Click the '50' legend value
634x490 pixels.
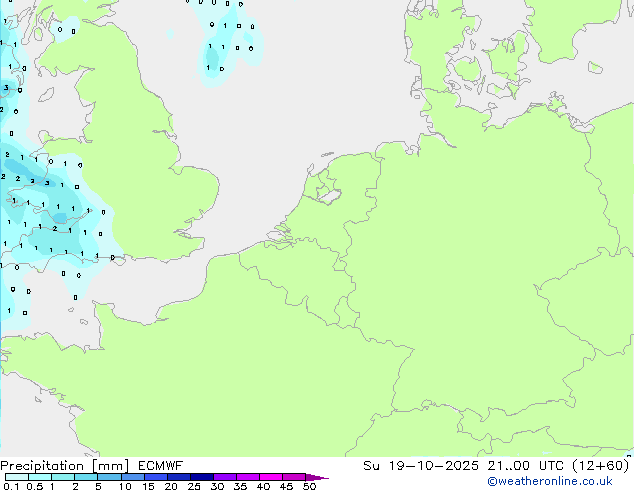[309, 486]
